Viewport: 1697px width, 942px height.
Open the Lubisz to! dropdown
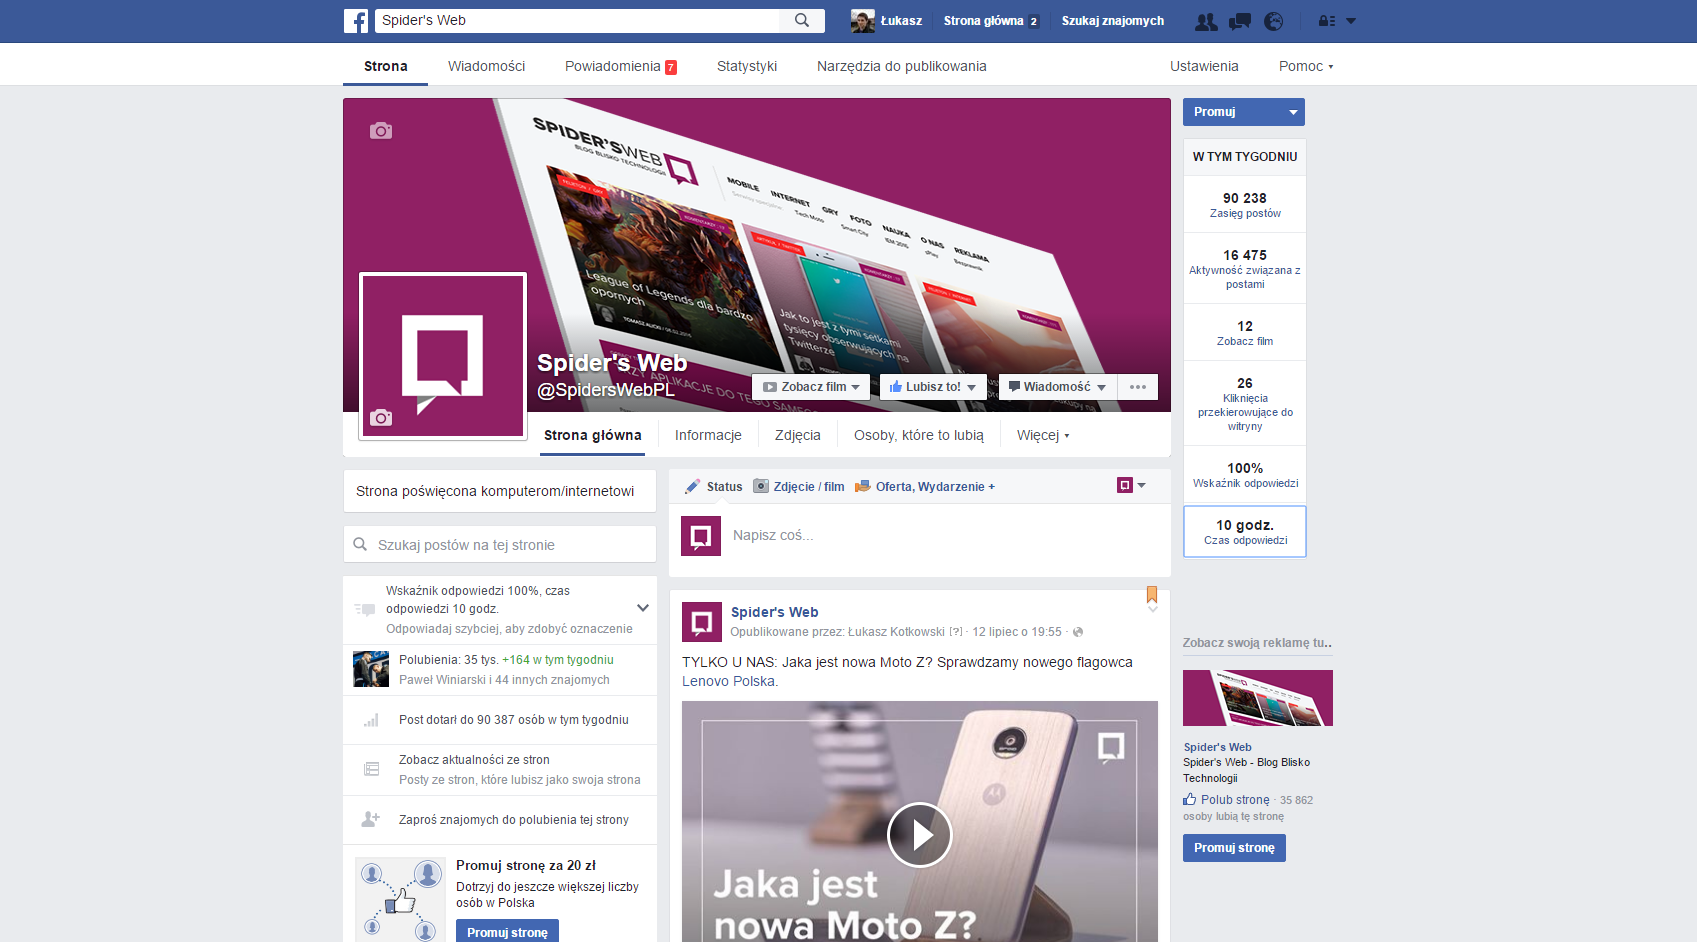point(933,387)
